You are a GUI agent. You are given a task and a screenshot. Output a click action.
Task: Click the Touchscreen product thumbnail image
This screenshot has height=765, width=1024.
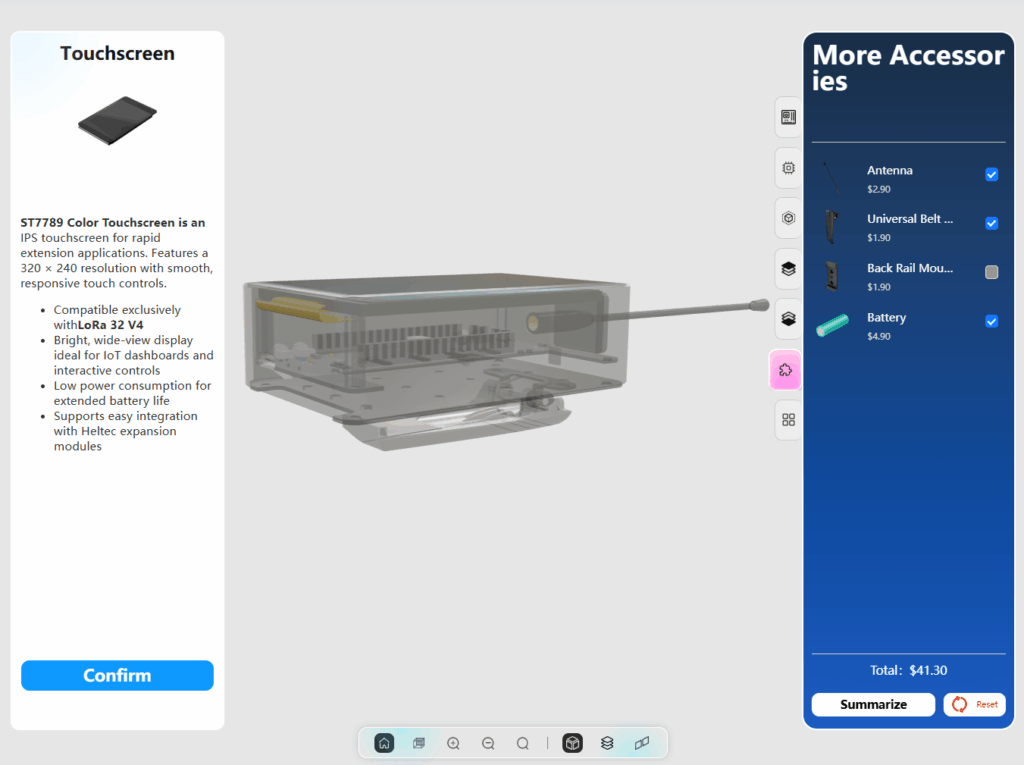click(118, 120)
